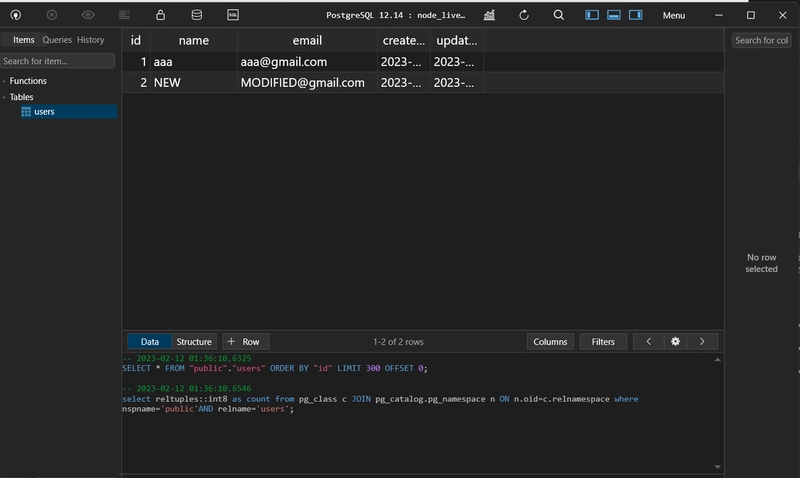The image size is (800, 478).
Task: Switch to the History tab
Action: [91, 39]
